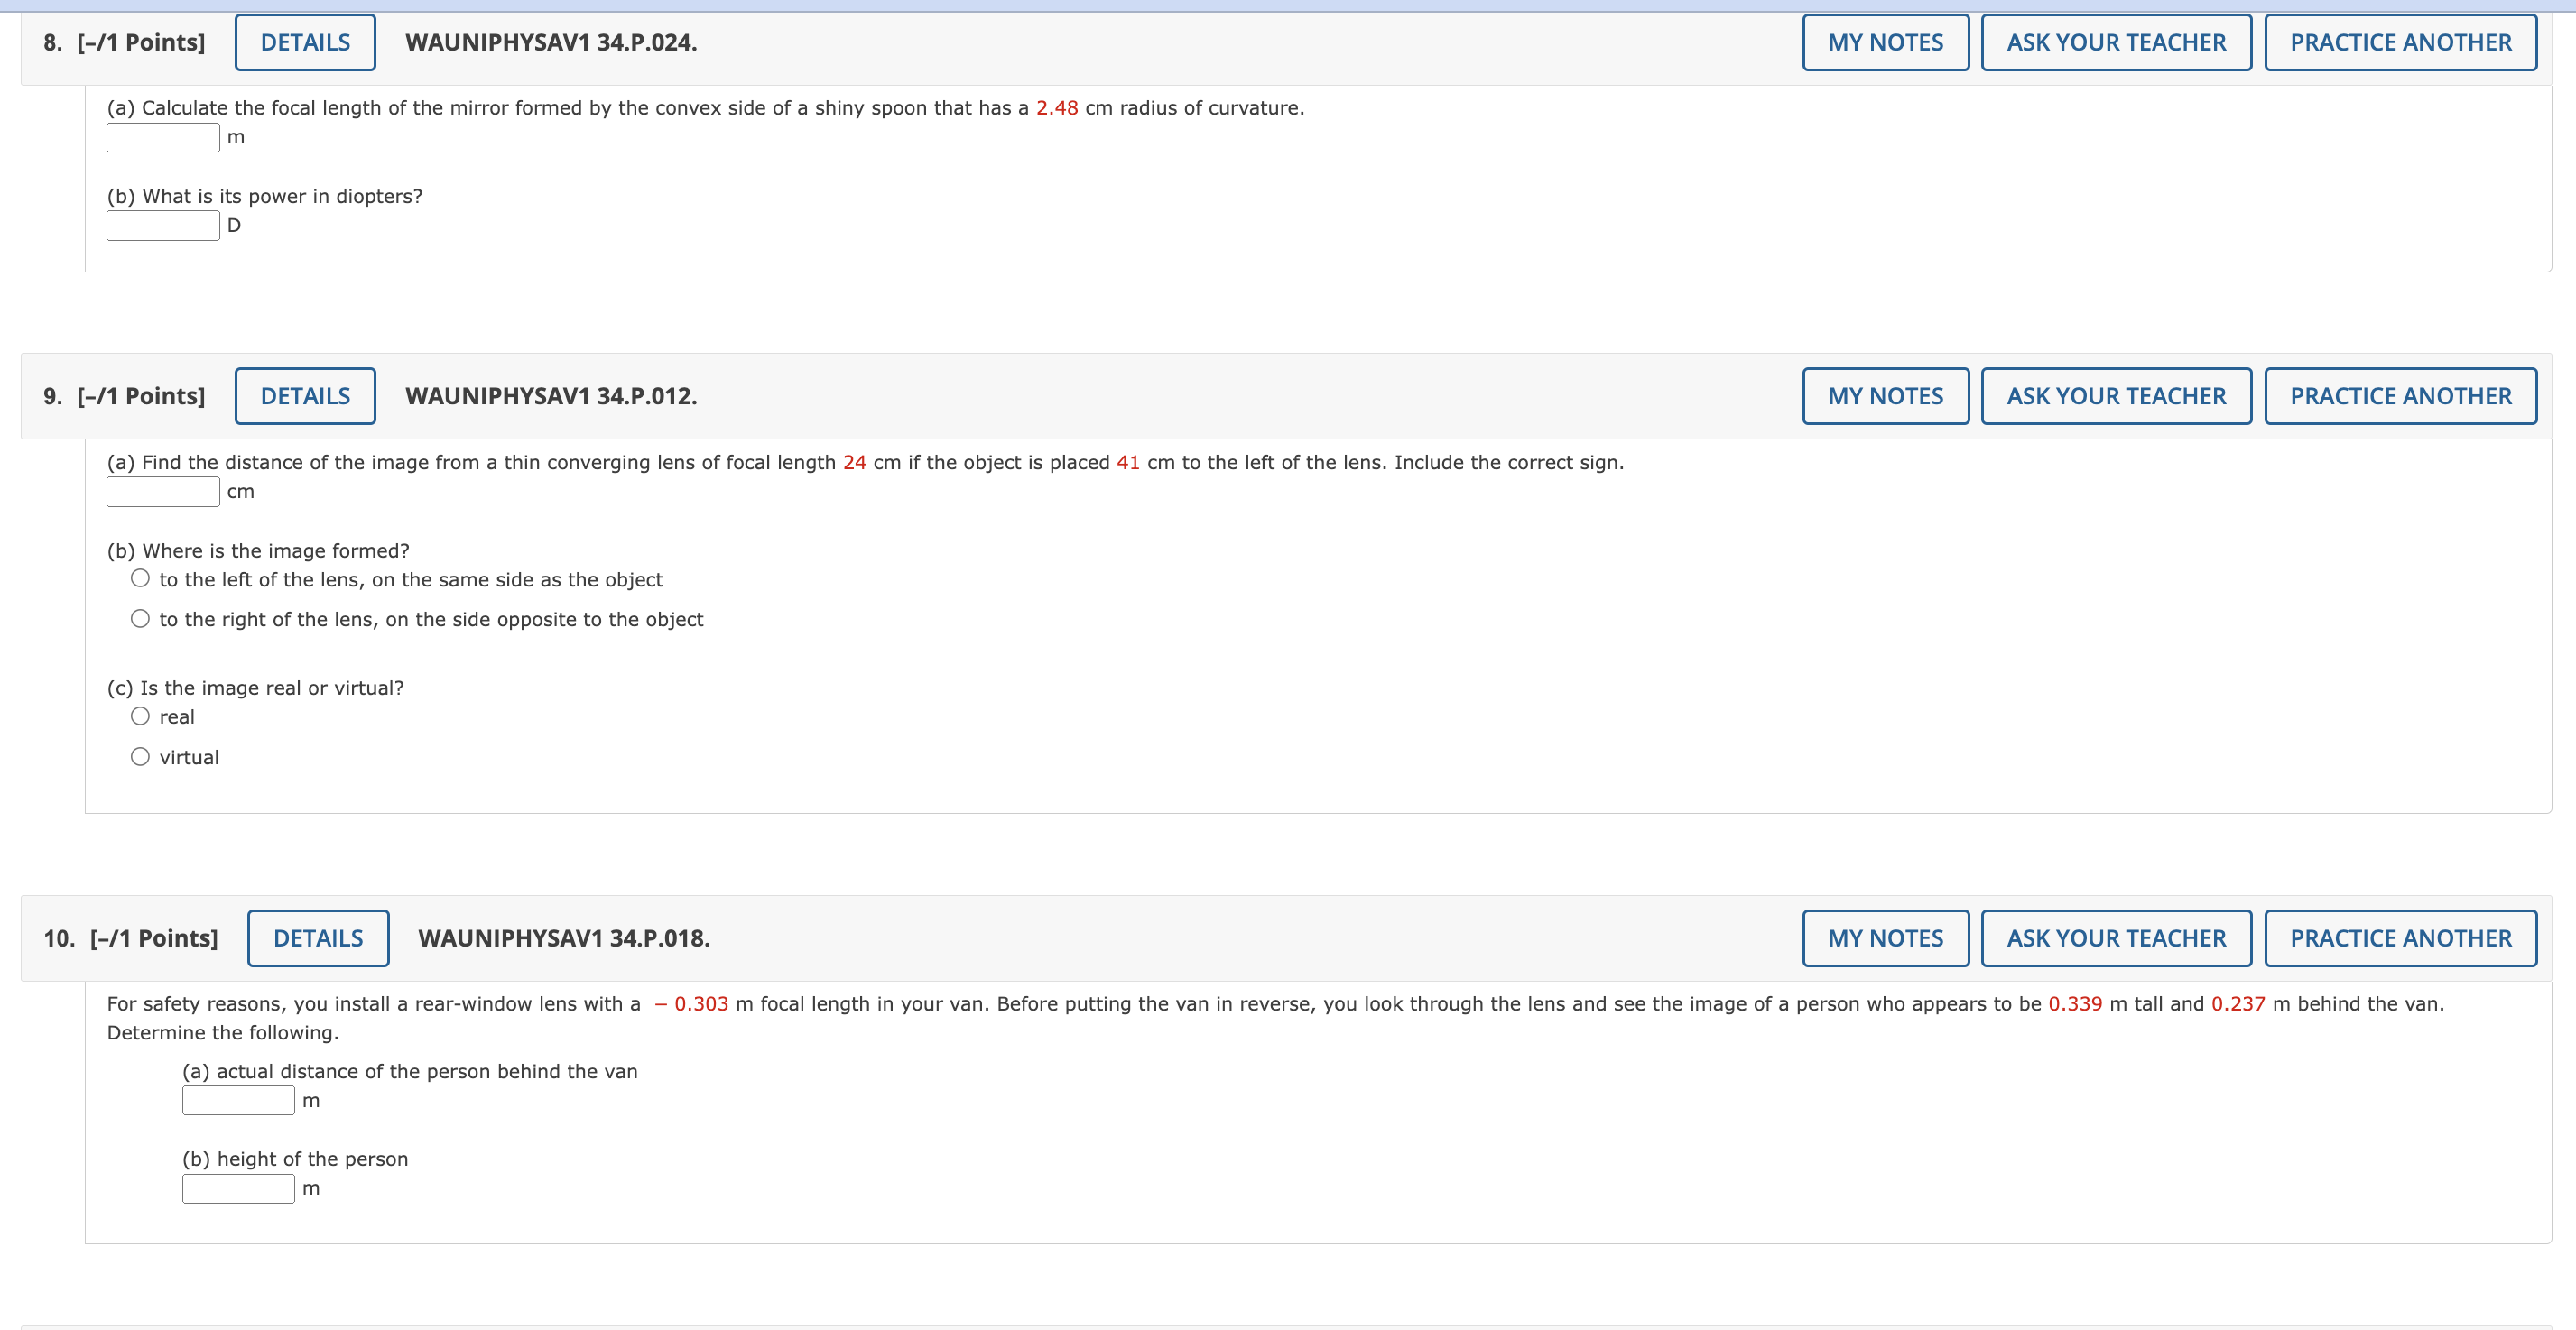Click ASK YOUR TEACHER for question 9
This screenshot has width=2576, height=1330.
2115,396
